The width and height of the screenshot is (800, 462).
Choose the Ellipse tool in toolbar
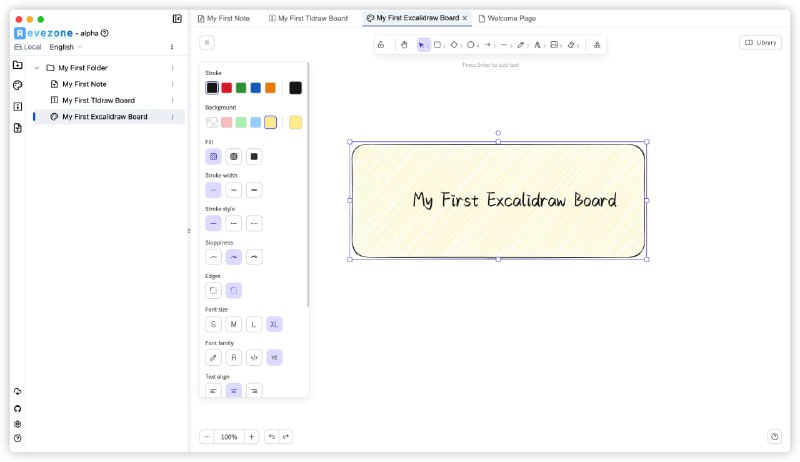pos(471,44)
